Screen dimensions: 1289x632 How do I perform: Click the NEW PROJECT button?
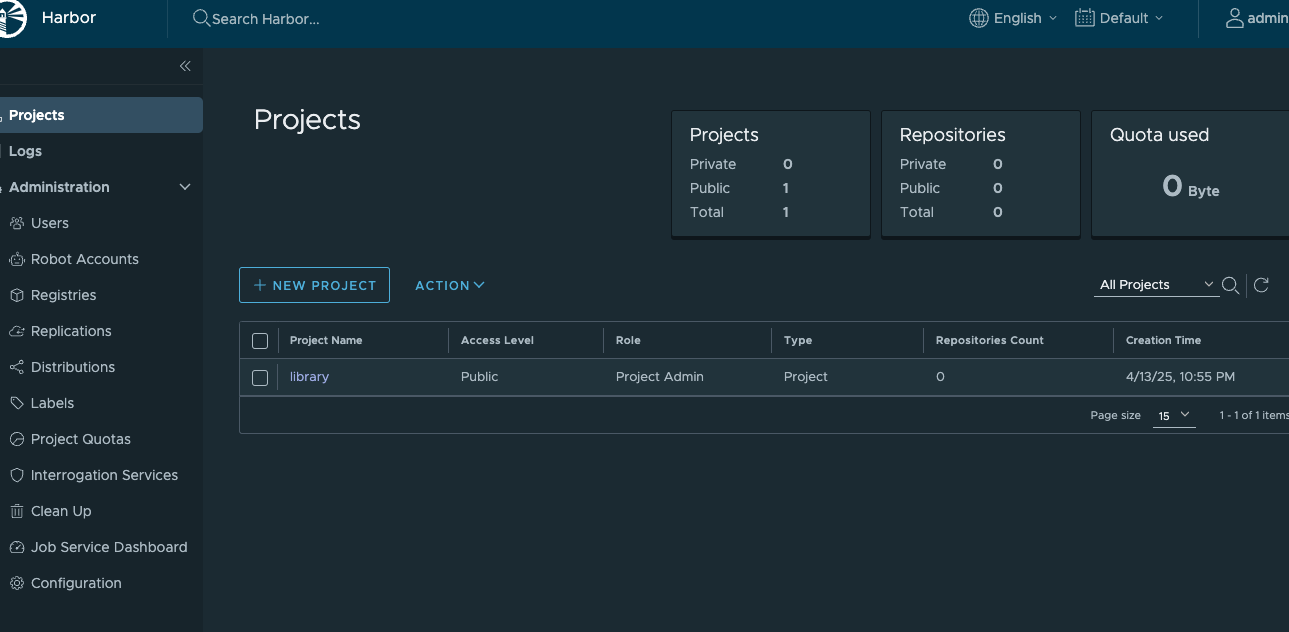tap(314, 285)
